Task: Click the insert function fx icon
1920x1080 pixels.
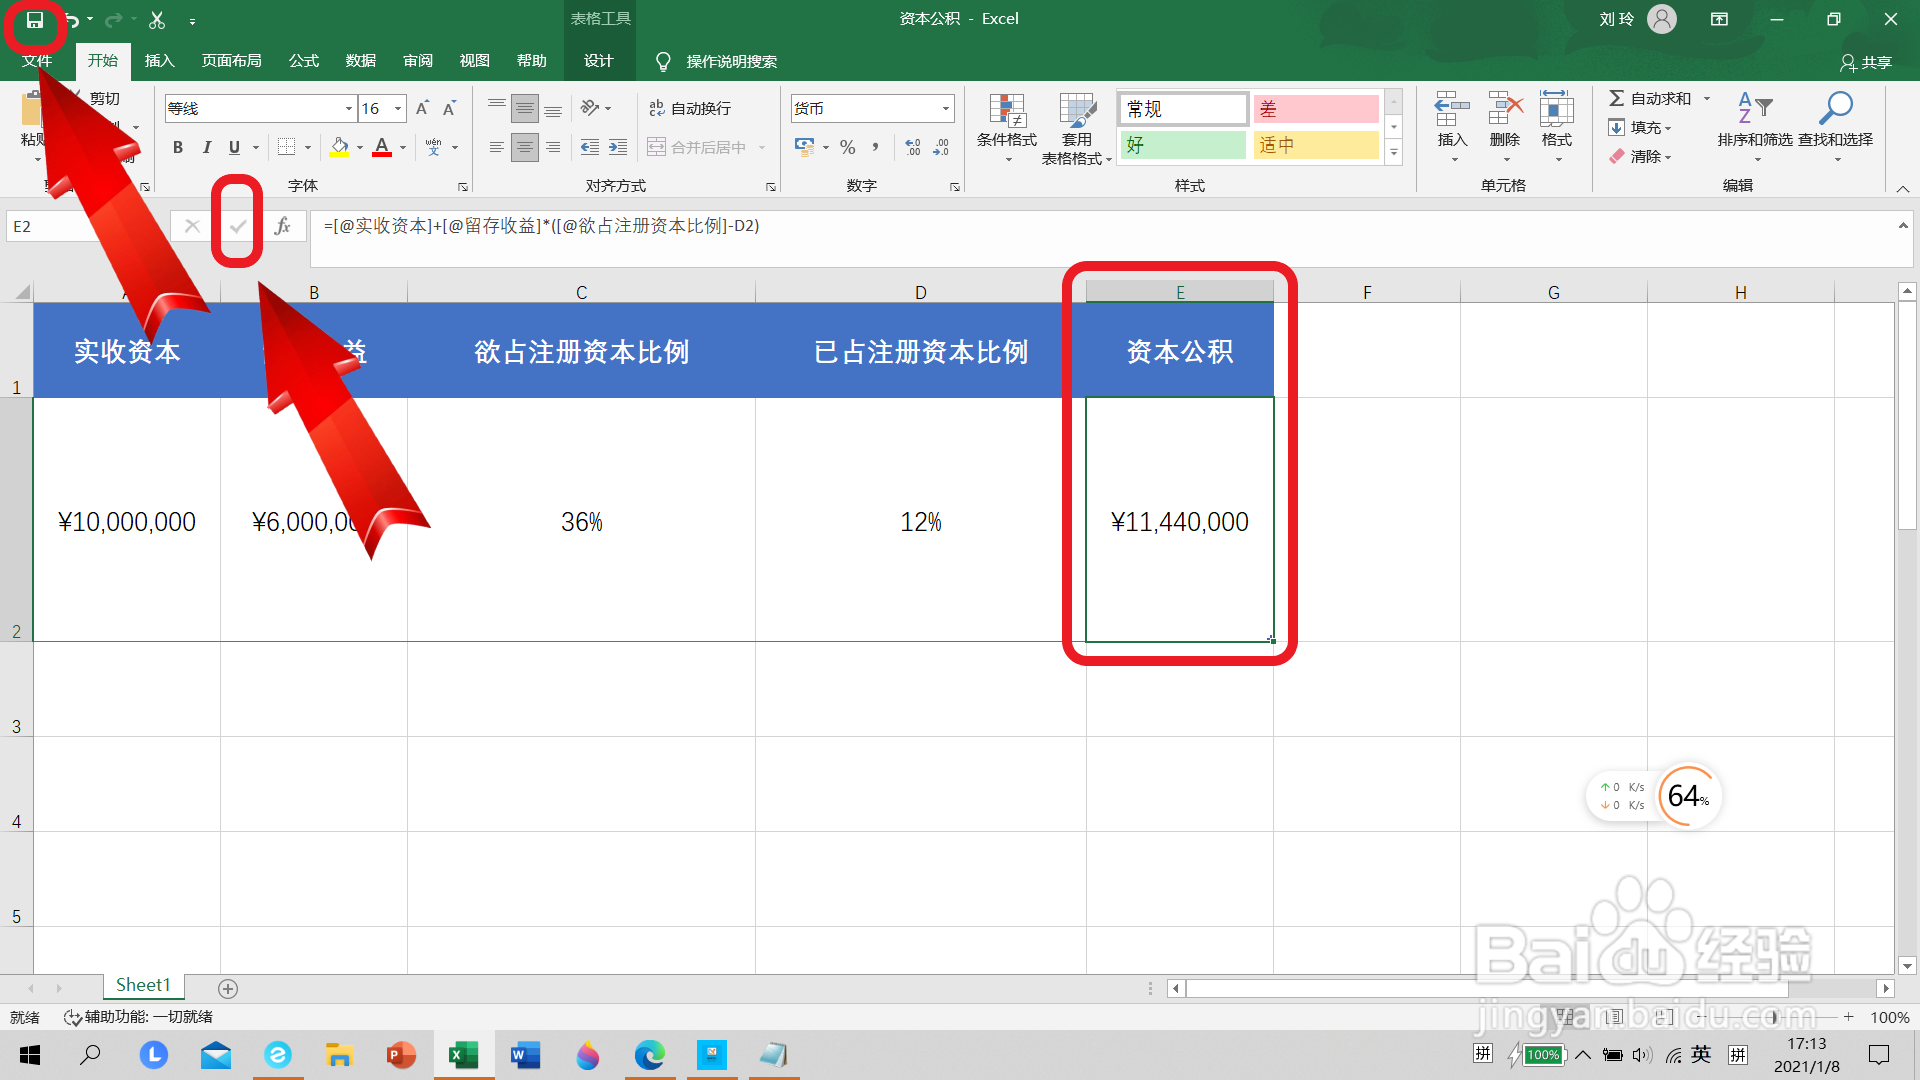Action: click(x=283, y=226)
